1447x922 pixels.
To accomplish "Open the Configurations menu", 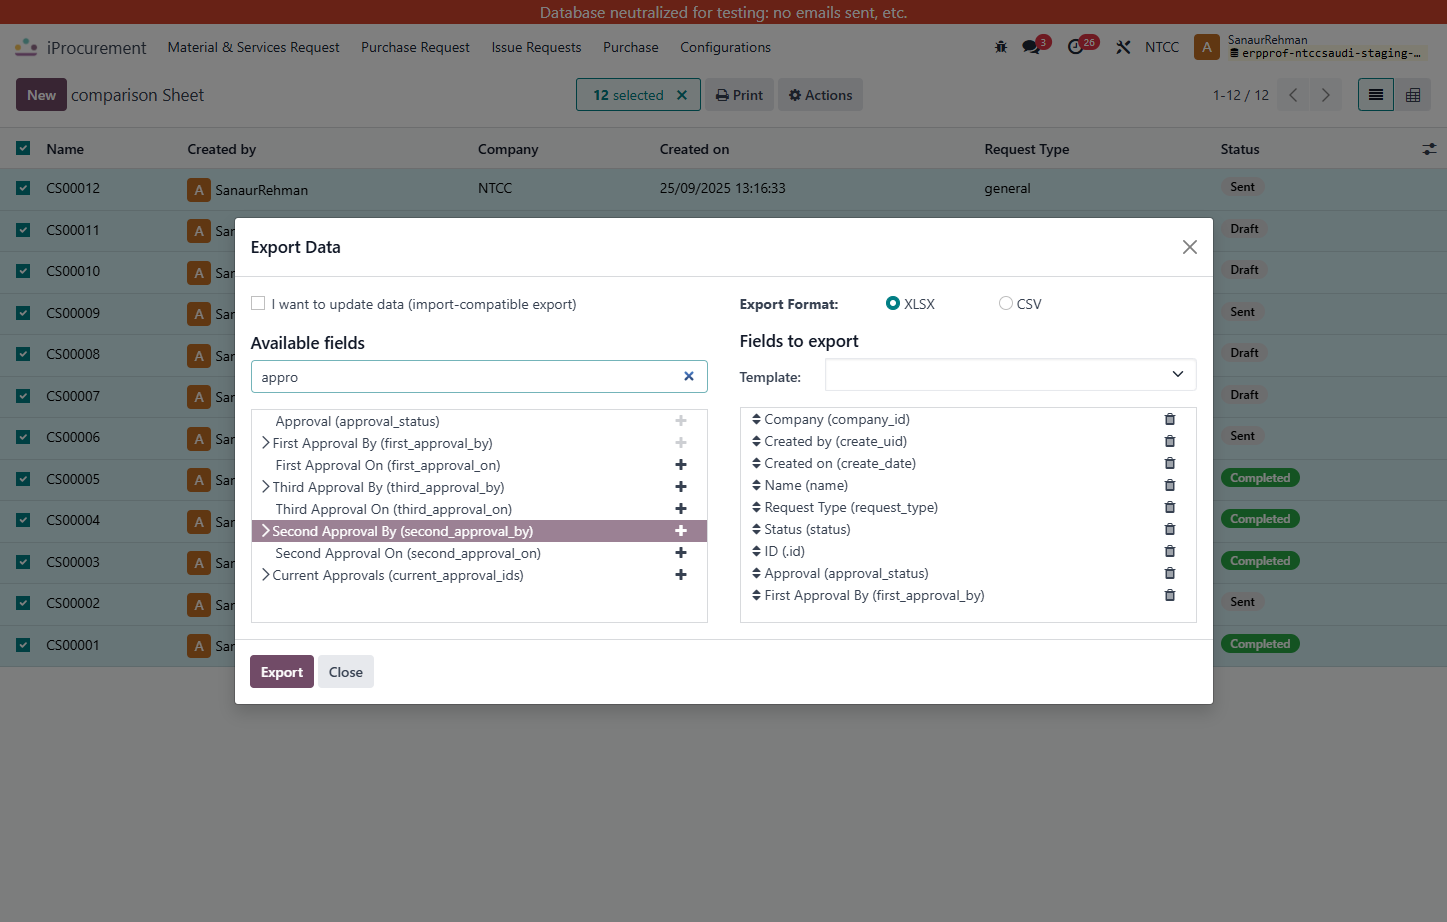I will coord(725,47).
